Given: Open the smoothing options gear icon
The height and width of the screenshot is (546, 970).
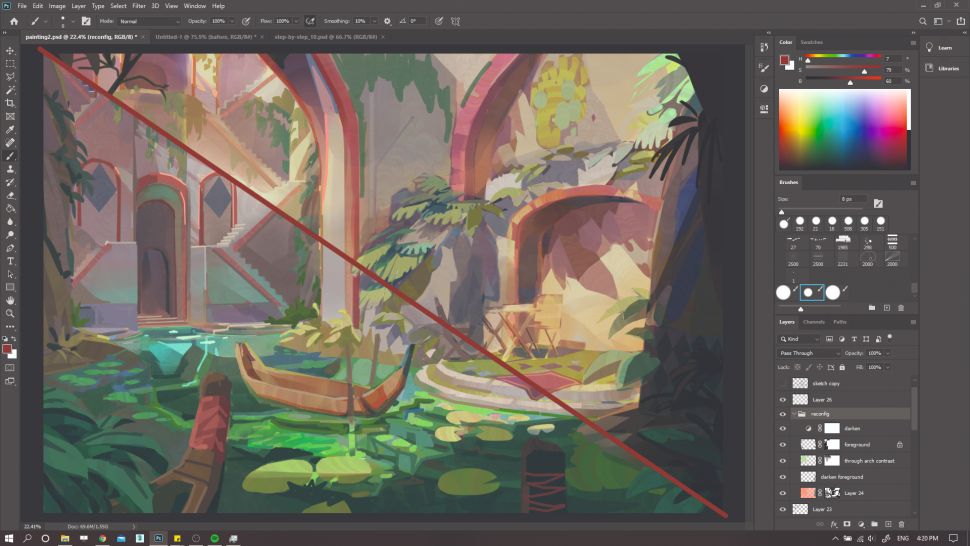Looking at the screenshot, I should 388,20.
